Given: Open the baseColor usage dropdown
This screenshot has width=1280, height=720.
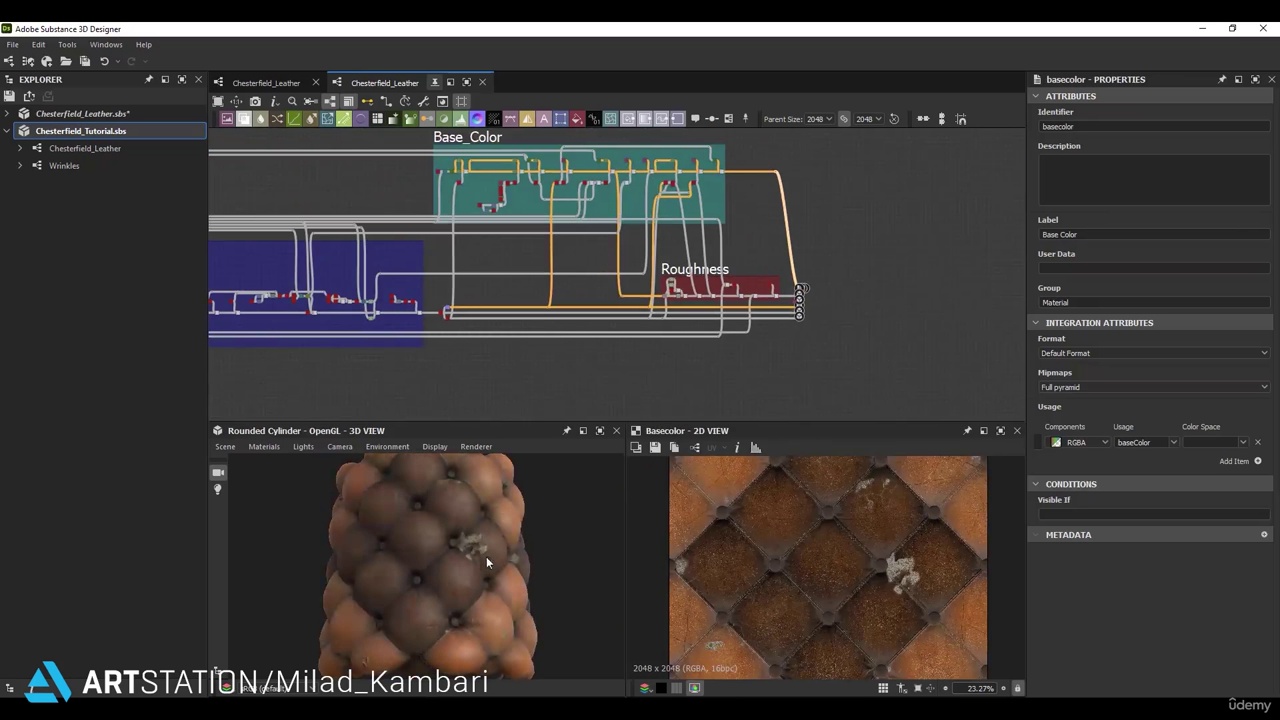Looking at the screenshot, I should pyautogui.click(x=1146, y=442).
